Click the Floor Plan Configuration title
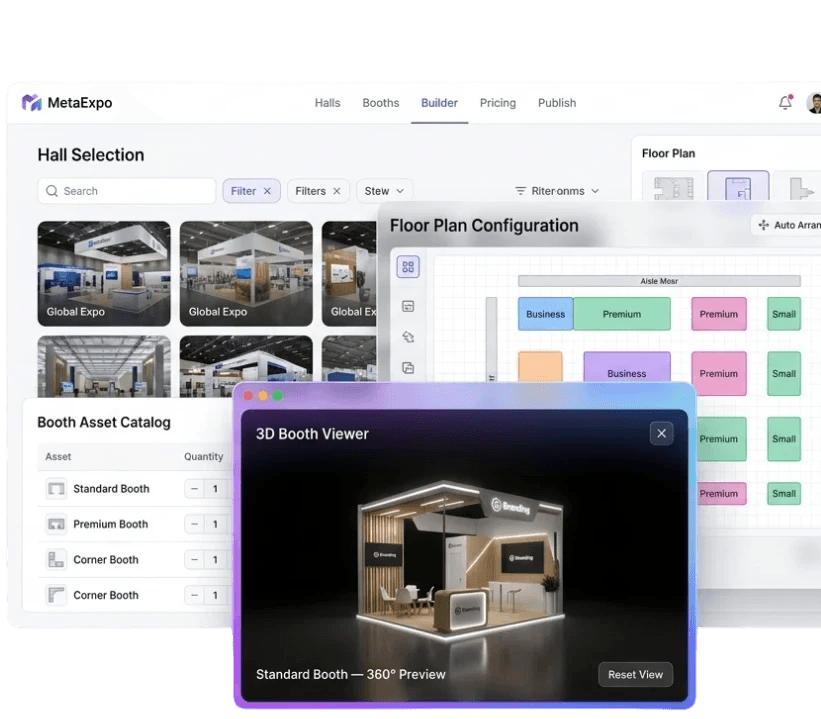 pos(484,226)
